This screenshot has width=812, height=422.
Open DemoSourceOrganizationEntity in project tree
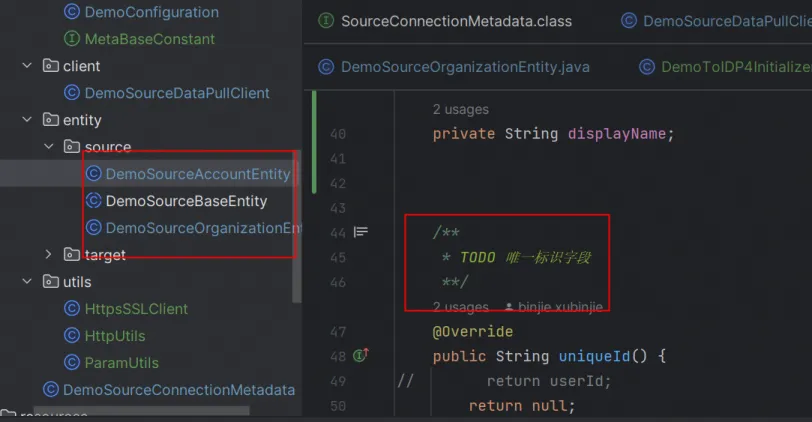pos(204,228)
